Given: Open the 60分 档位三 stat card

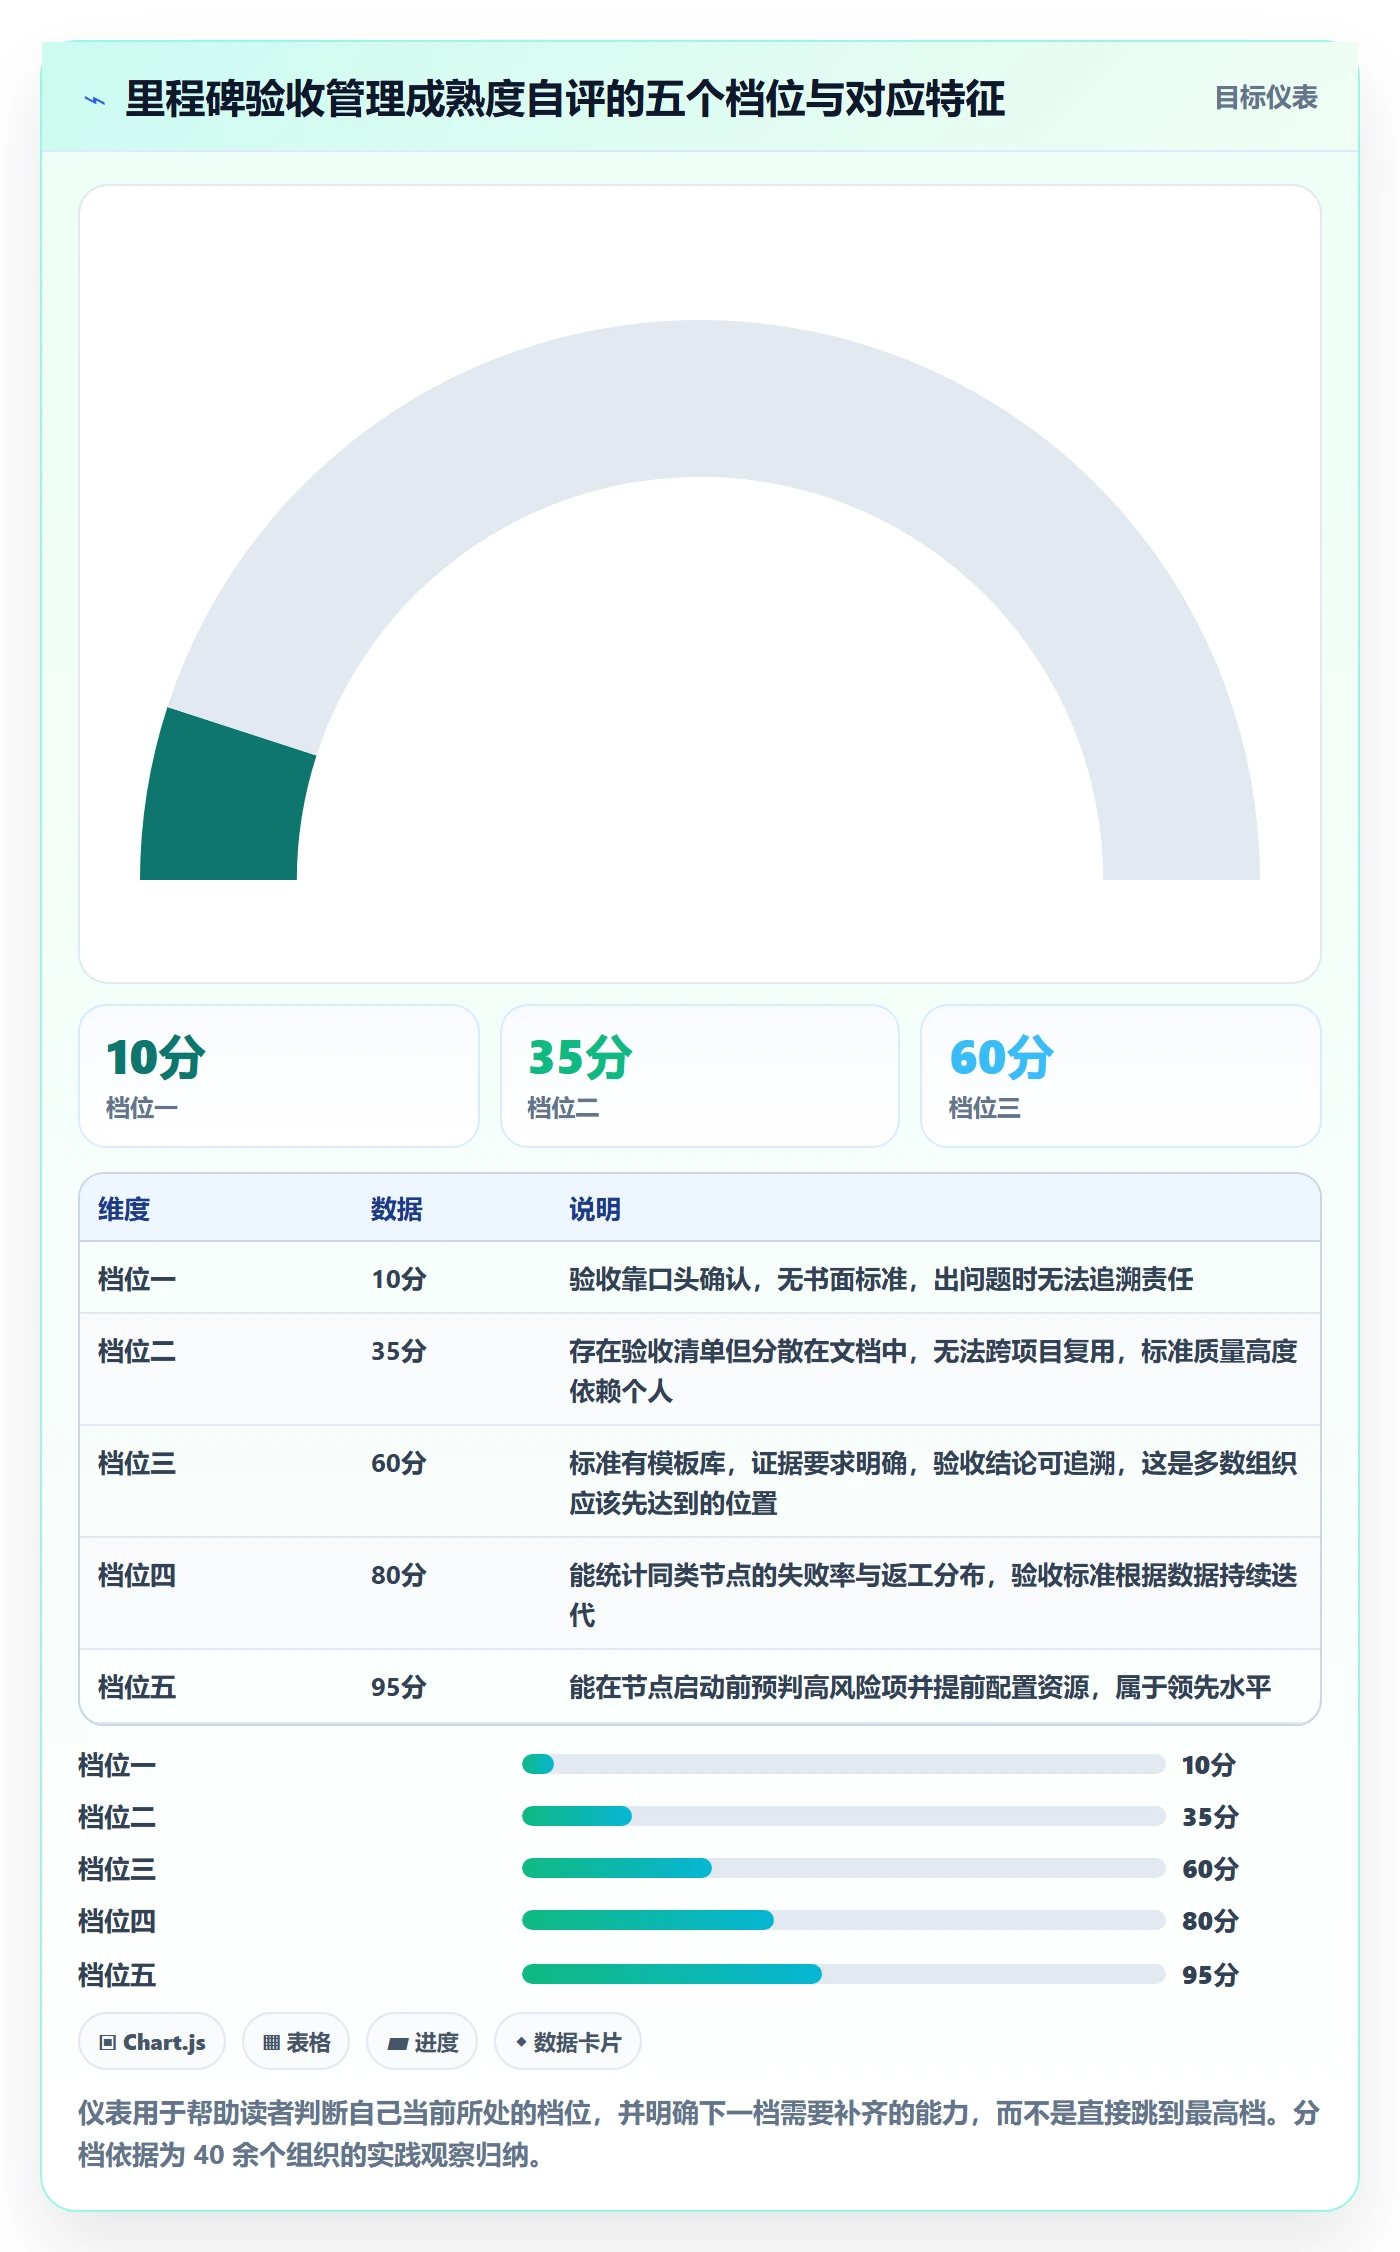Looking at the screenshot, I should tap(1121, 1076).
